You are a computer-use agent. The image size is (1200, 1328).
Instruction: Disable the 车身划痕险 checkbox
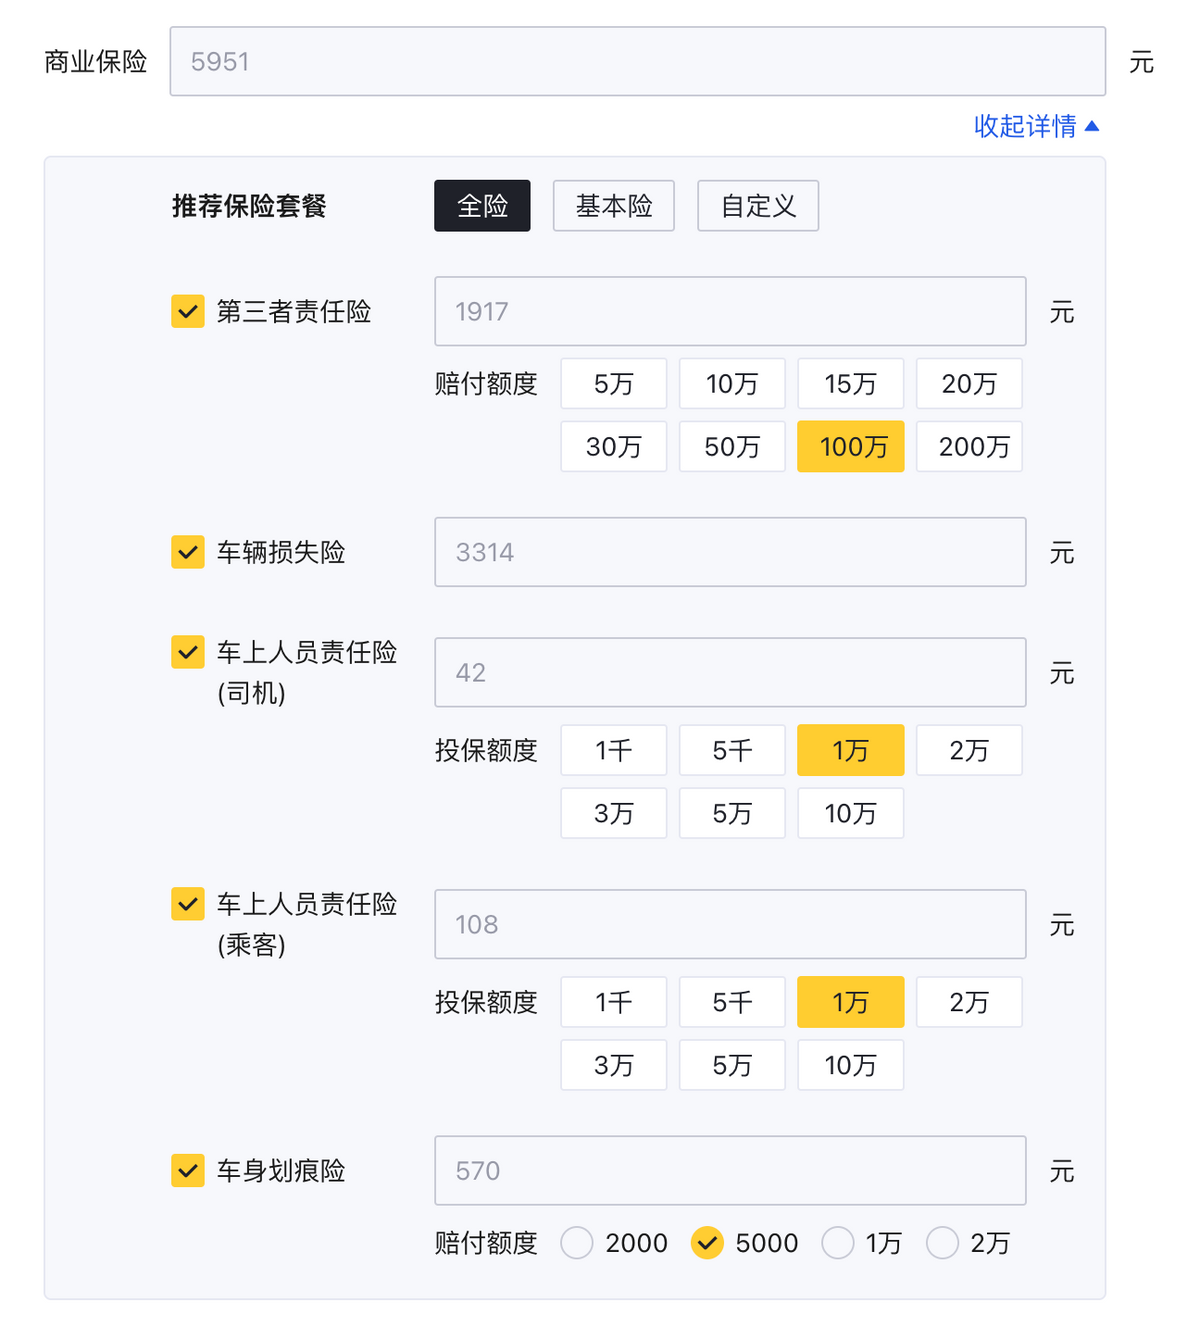click(x=188, y=1170)
